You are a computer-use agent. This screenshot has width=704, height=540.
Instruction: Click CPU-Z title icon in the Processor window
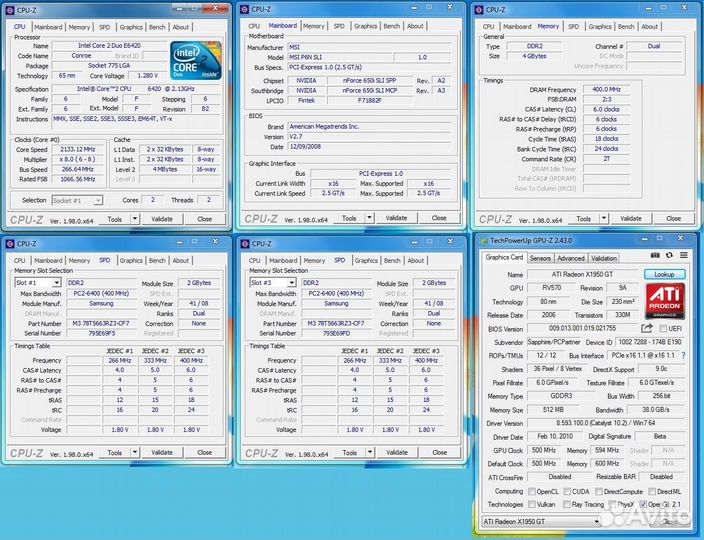click(10, 10)
